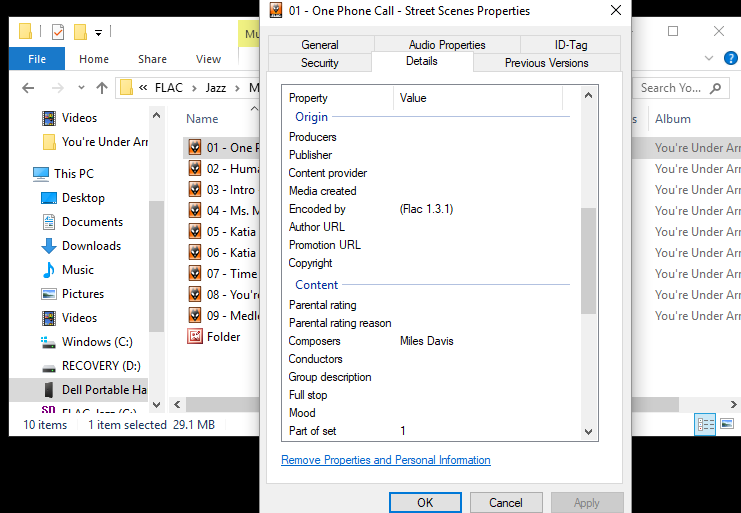Viewport: 741px width, 513px height.
Task: Click the Music folder in sidebar
Action: [77, 270]
